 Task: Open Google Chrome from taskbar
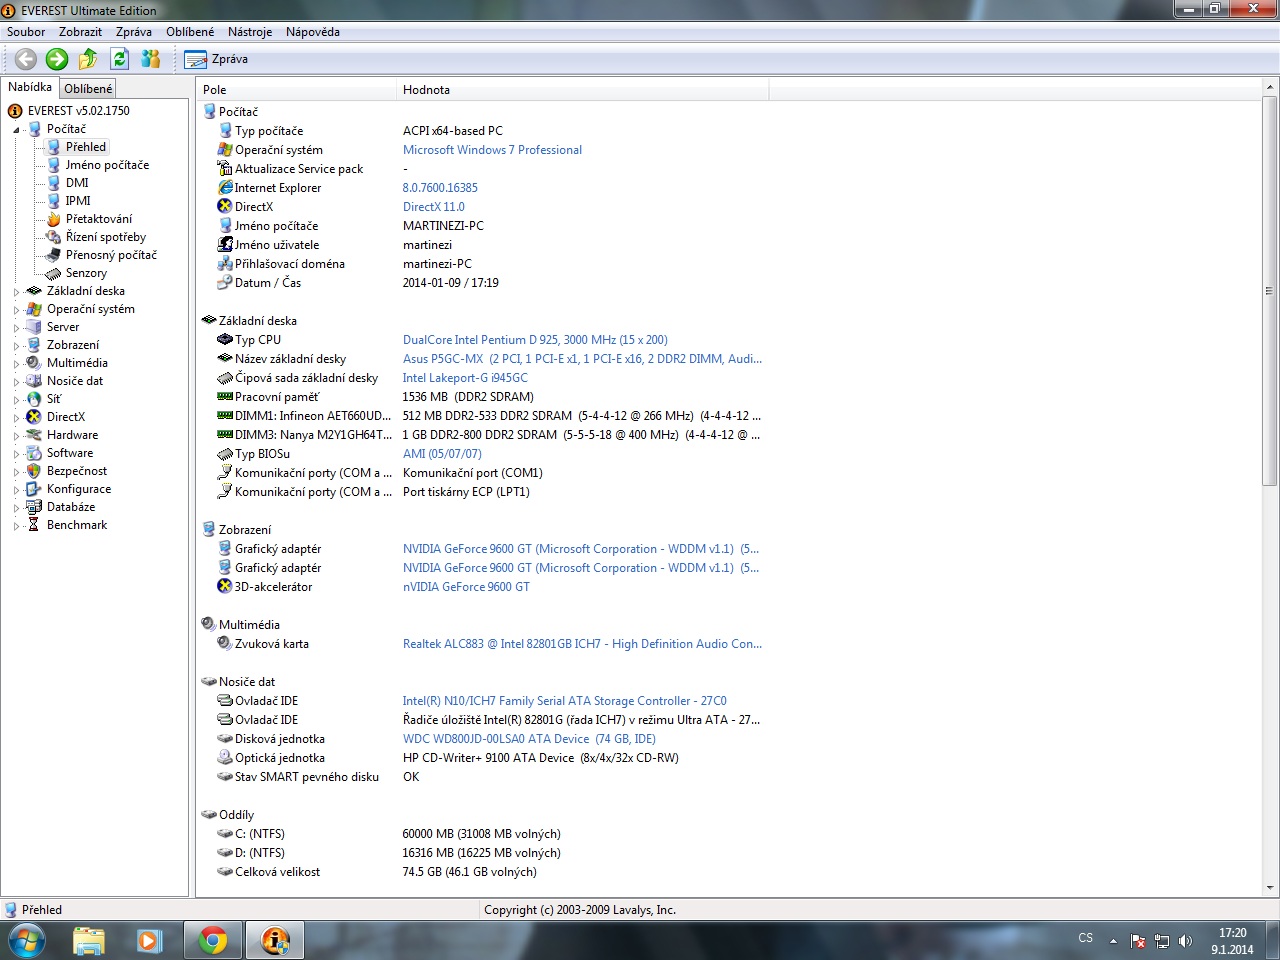(x=213, y=940)
